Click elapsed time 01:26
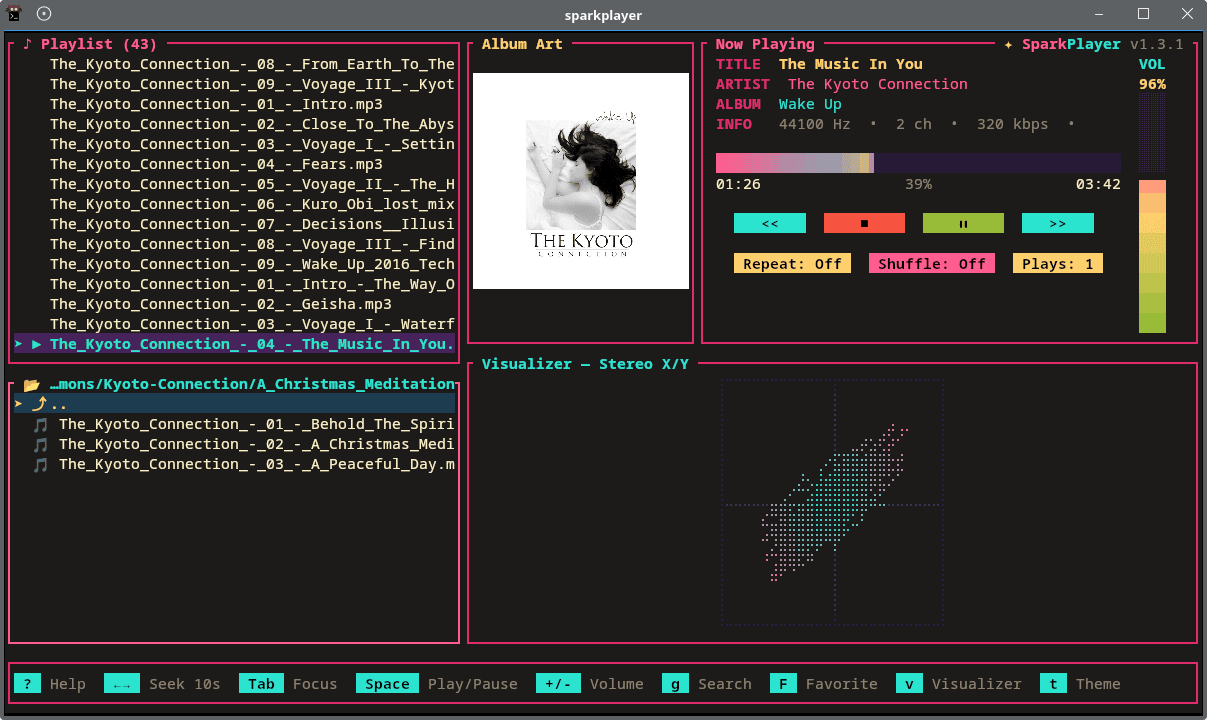This screenshot has height=720, width=1207. 738,184
